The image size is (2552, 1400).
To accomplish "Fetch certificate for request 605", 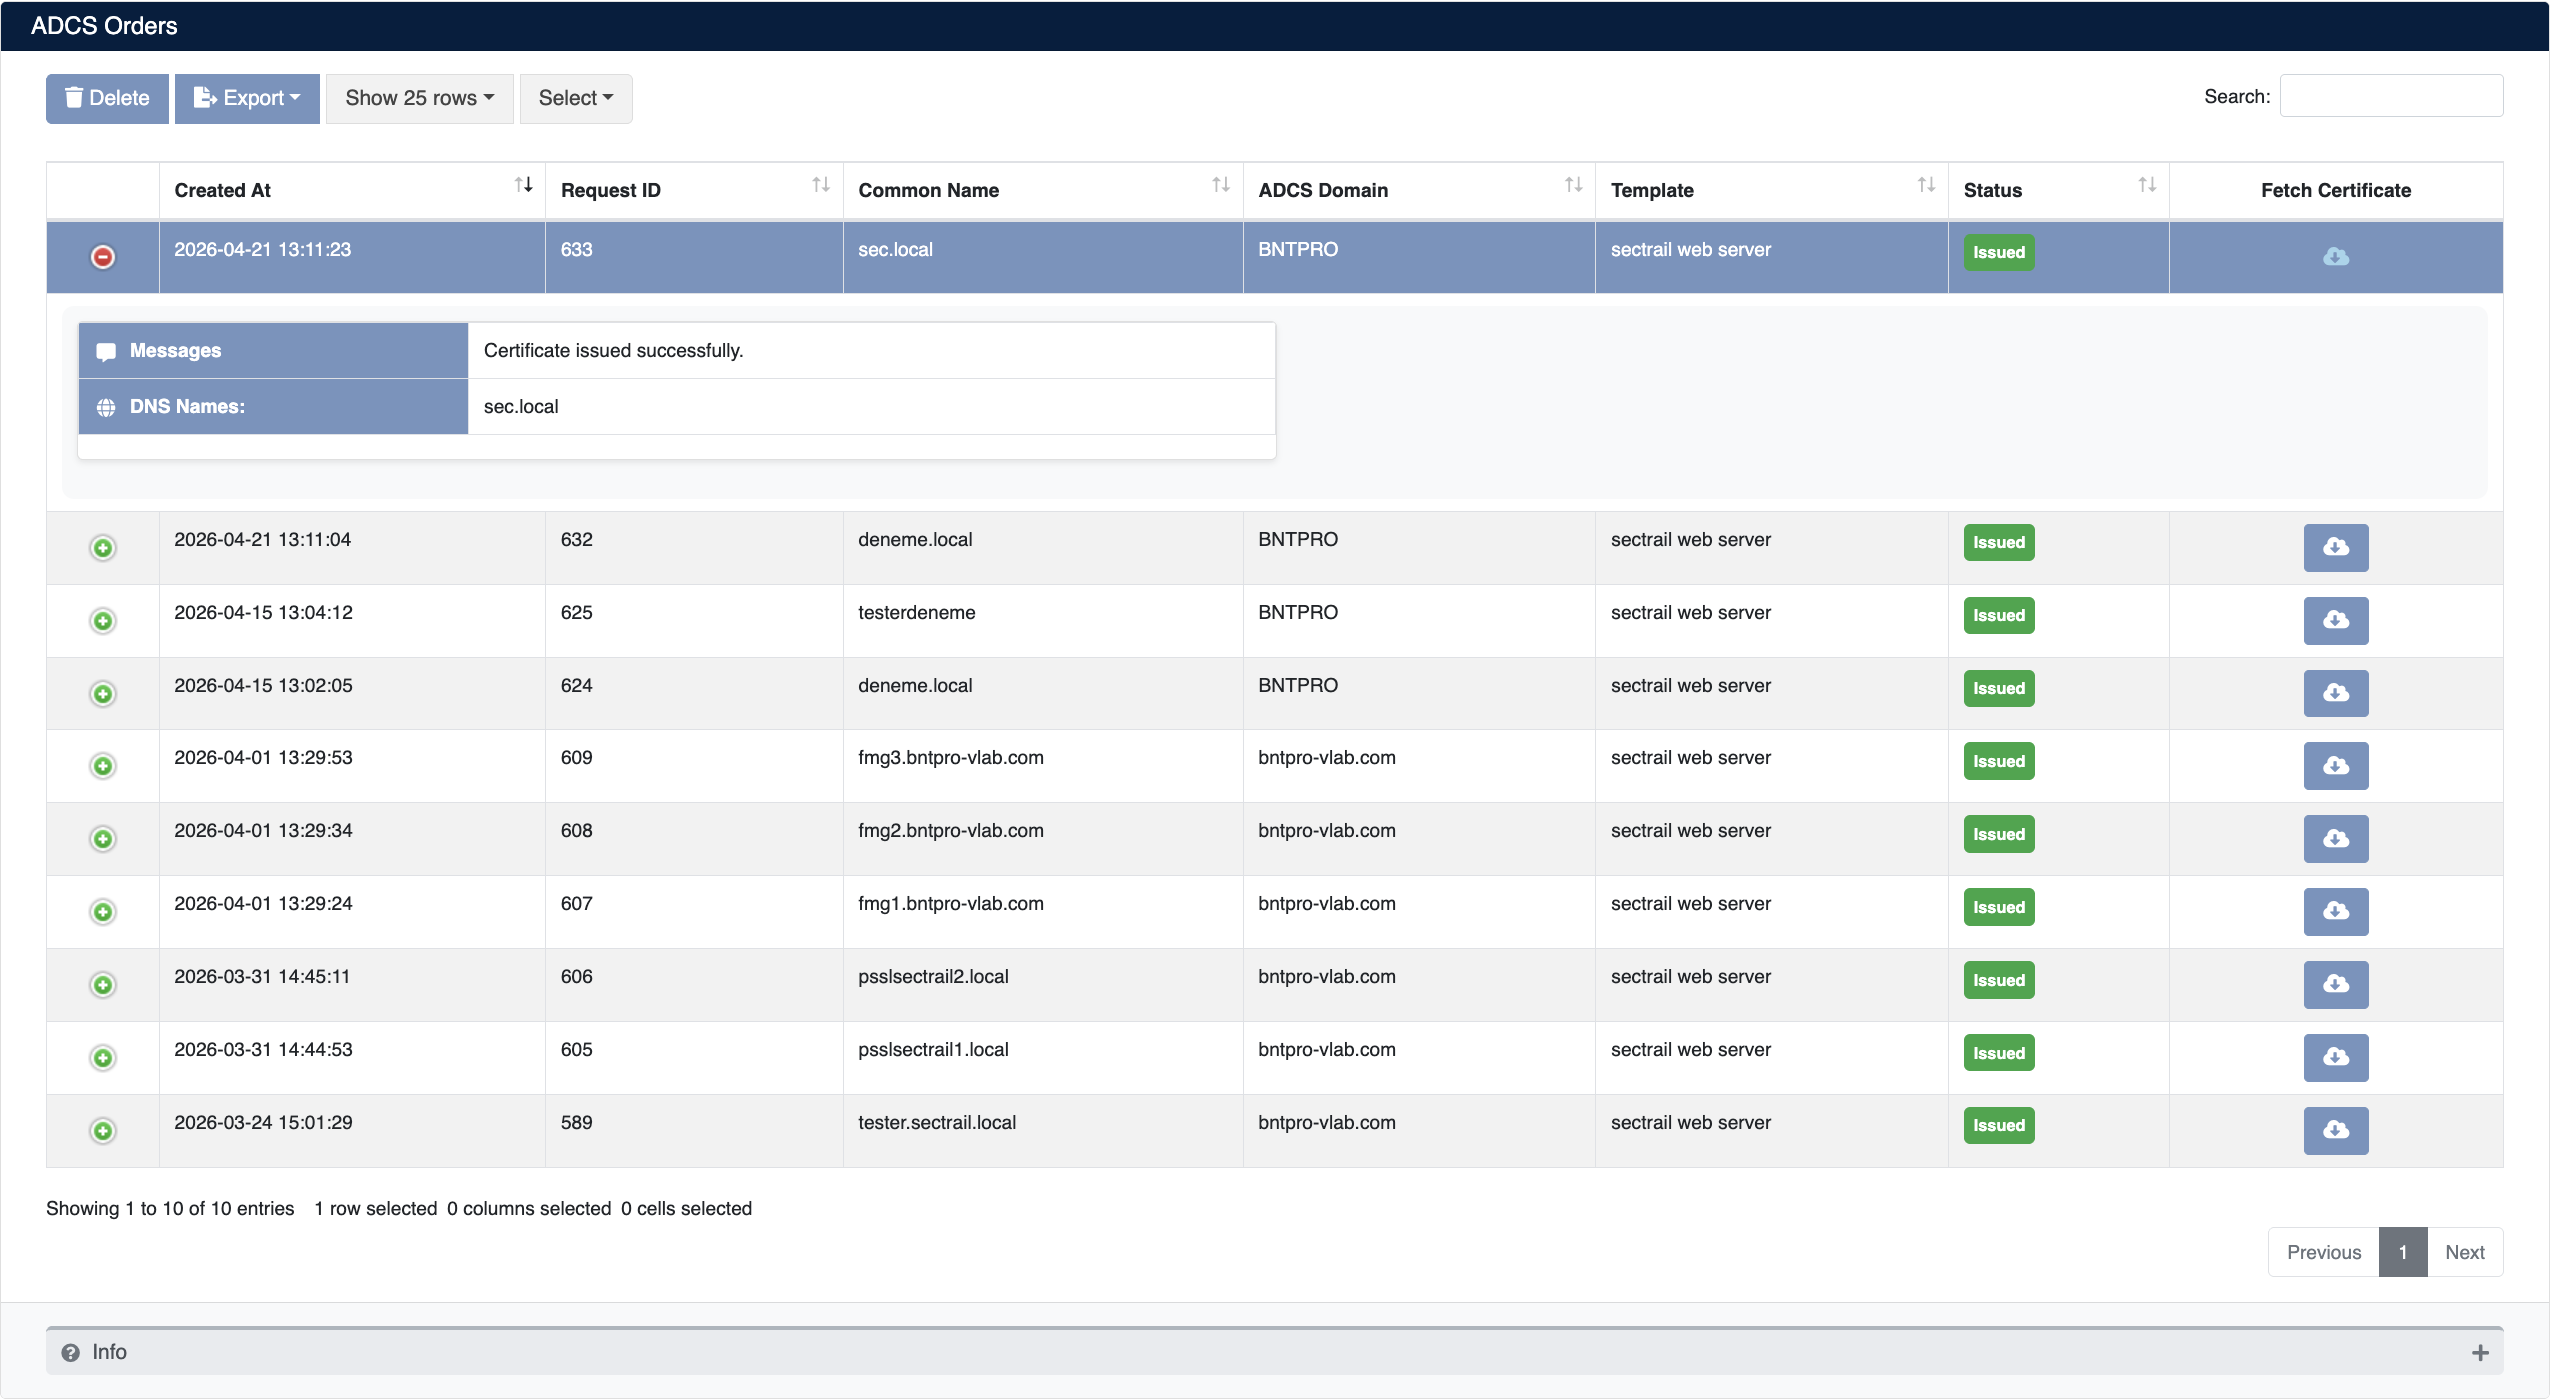I will [x=2335, y=1057].
